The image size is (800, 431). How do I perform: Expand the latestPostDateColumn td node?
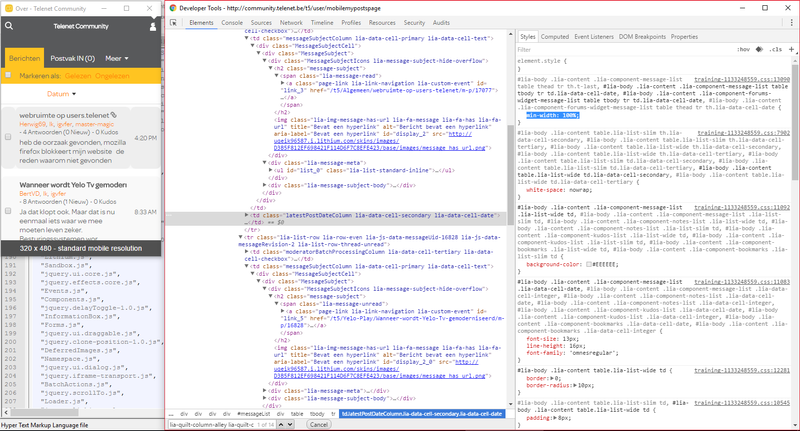(x=247, y=215)
